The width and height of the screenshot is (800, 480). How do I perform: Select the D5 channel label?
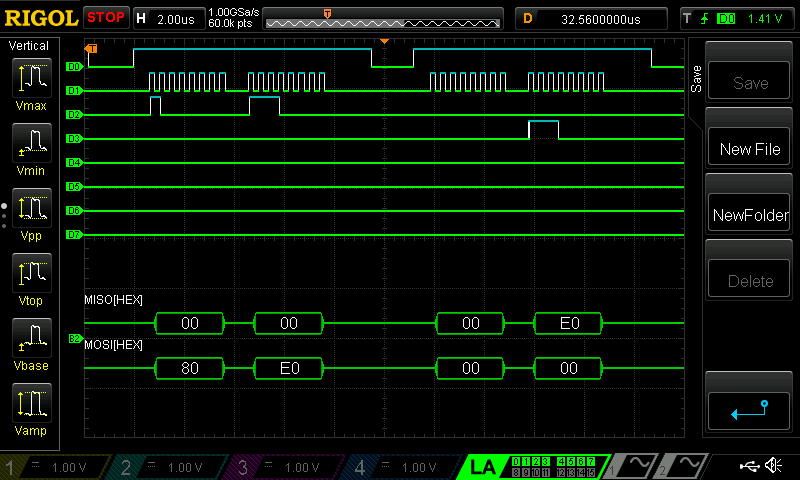[74, 186]
